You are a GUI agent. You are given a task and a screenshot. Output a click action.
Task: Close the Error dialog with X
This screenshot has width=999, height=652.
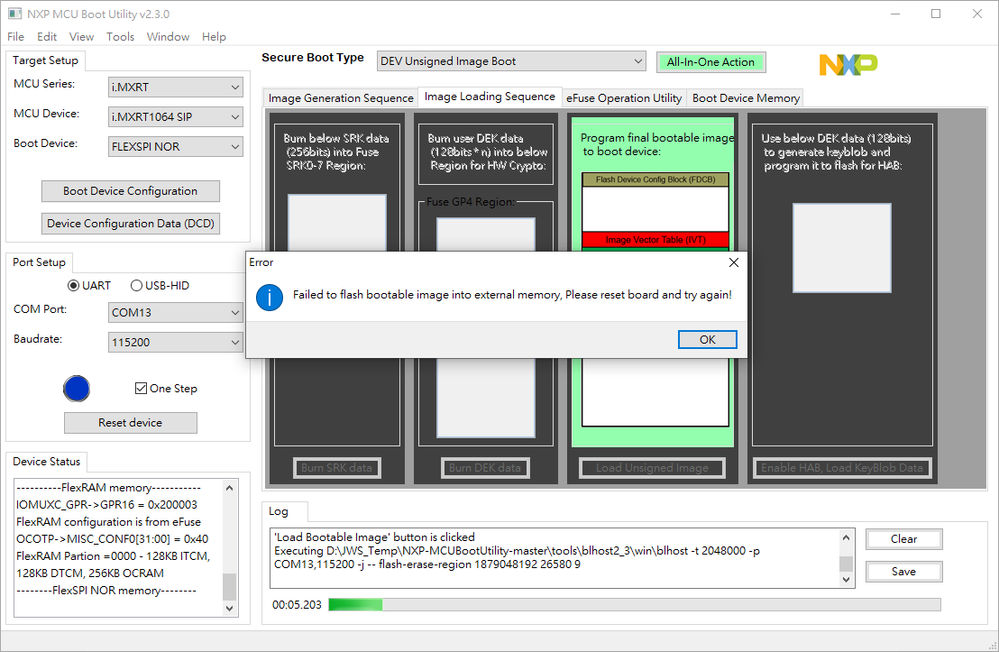[733, 263]
